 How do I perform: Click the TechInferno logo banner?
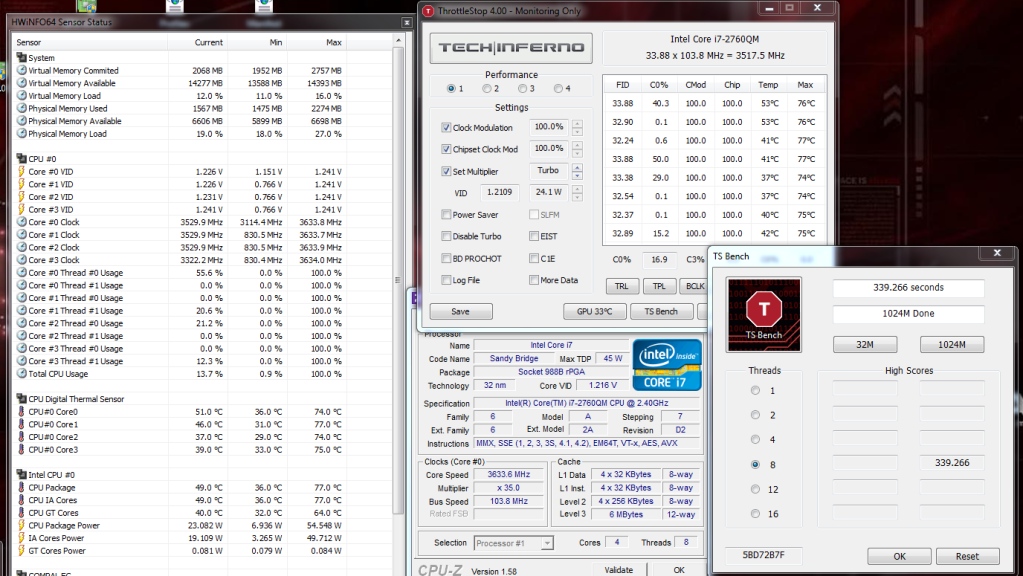[x=510, y=48]
